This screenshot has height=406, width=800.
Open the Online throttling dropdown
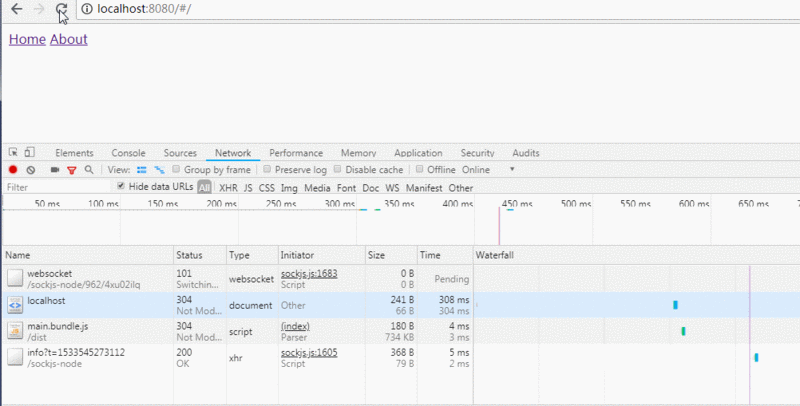tap(488, 170)
